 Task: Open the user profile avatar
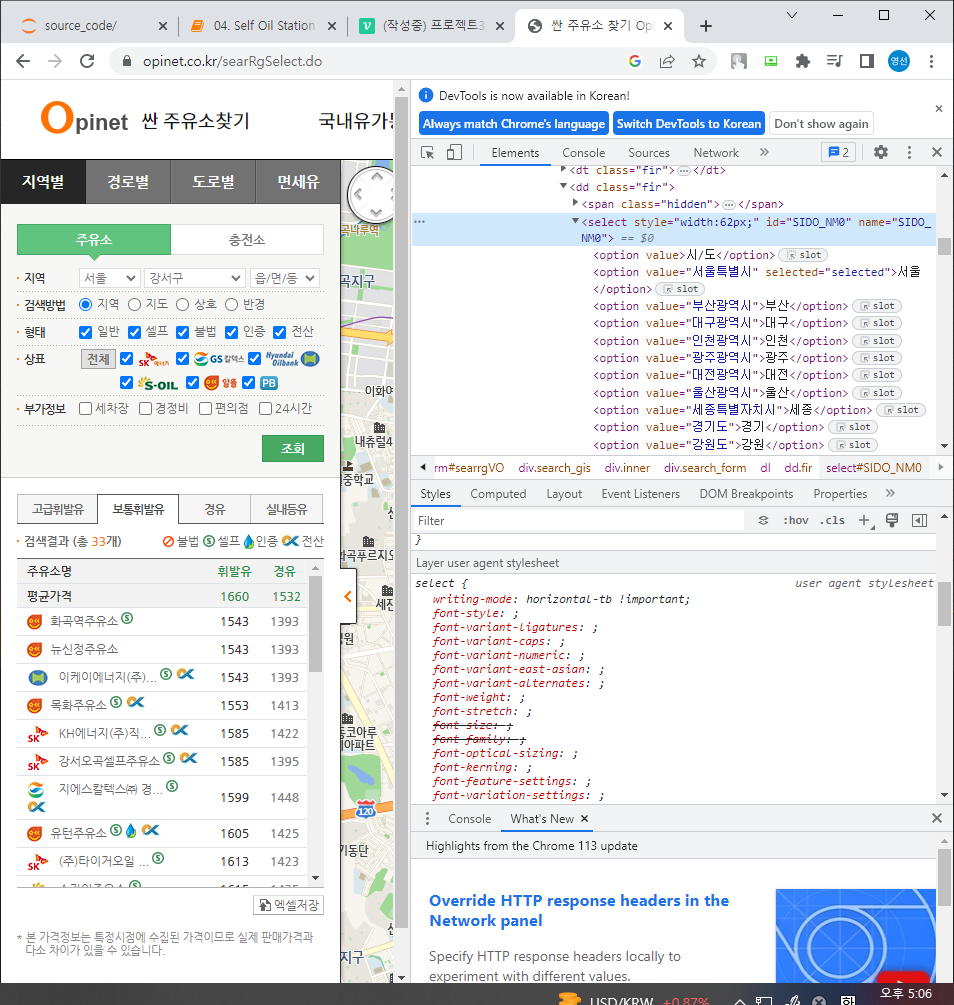click(x=899, y=61)
